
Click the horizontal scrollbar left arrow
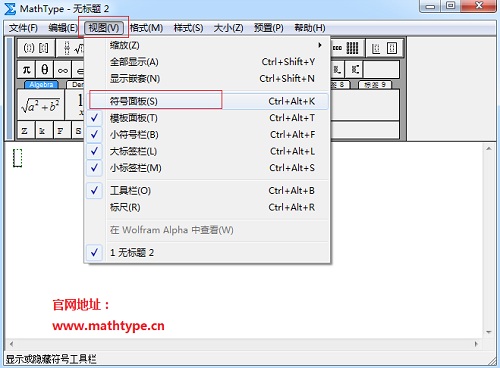coord(11,344)
